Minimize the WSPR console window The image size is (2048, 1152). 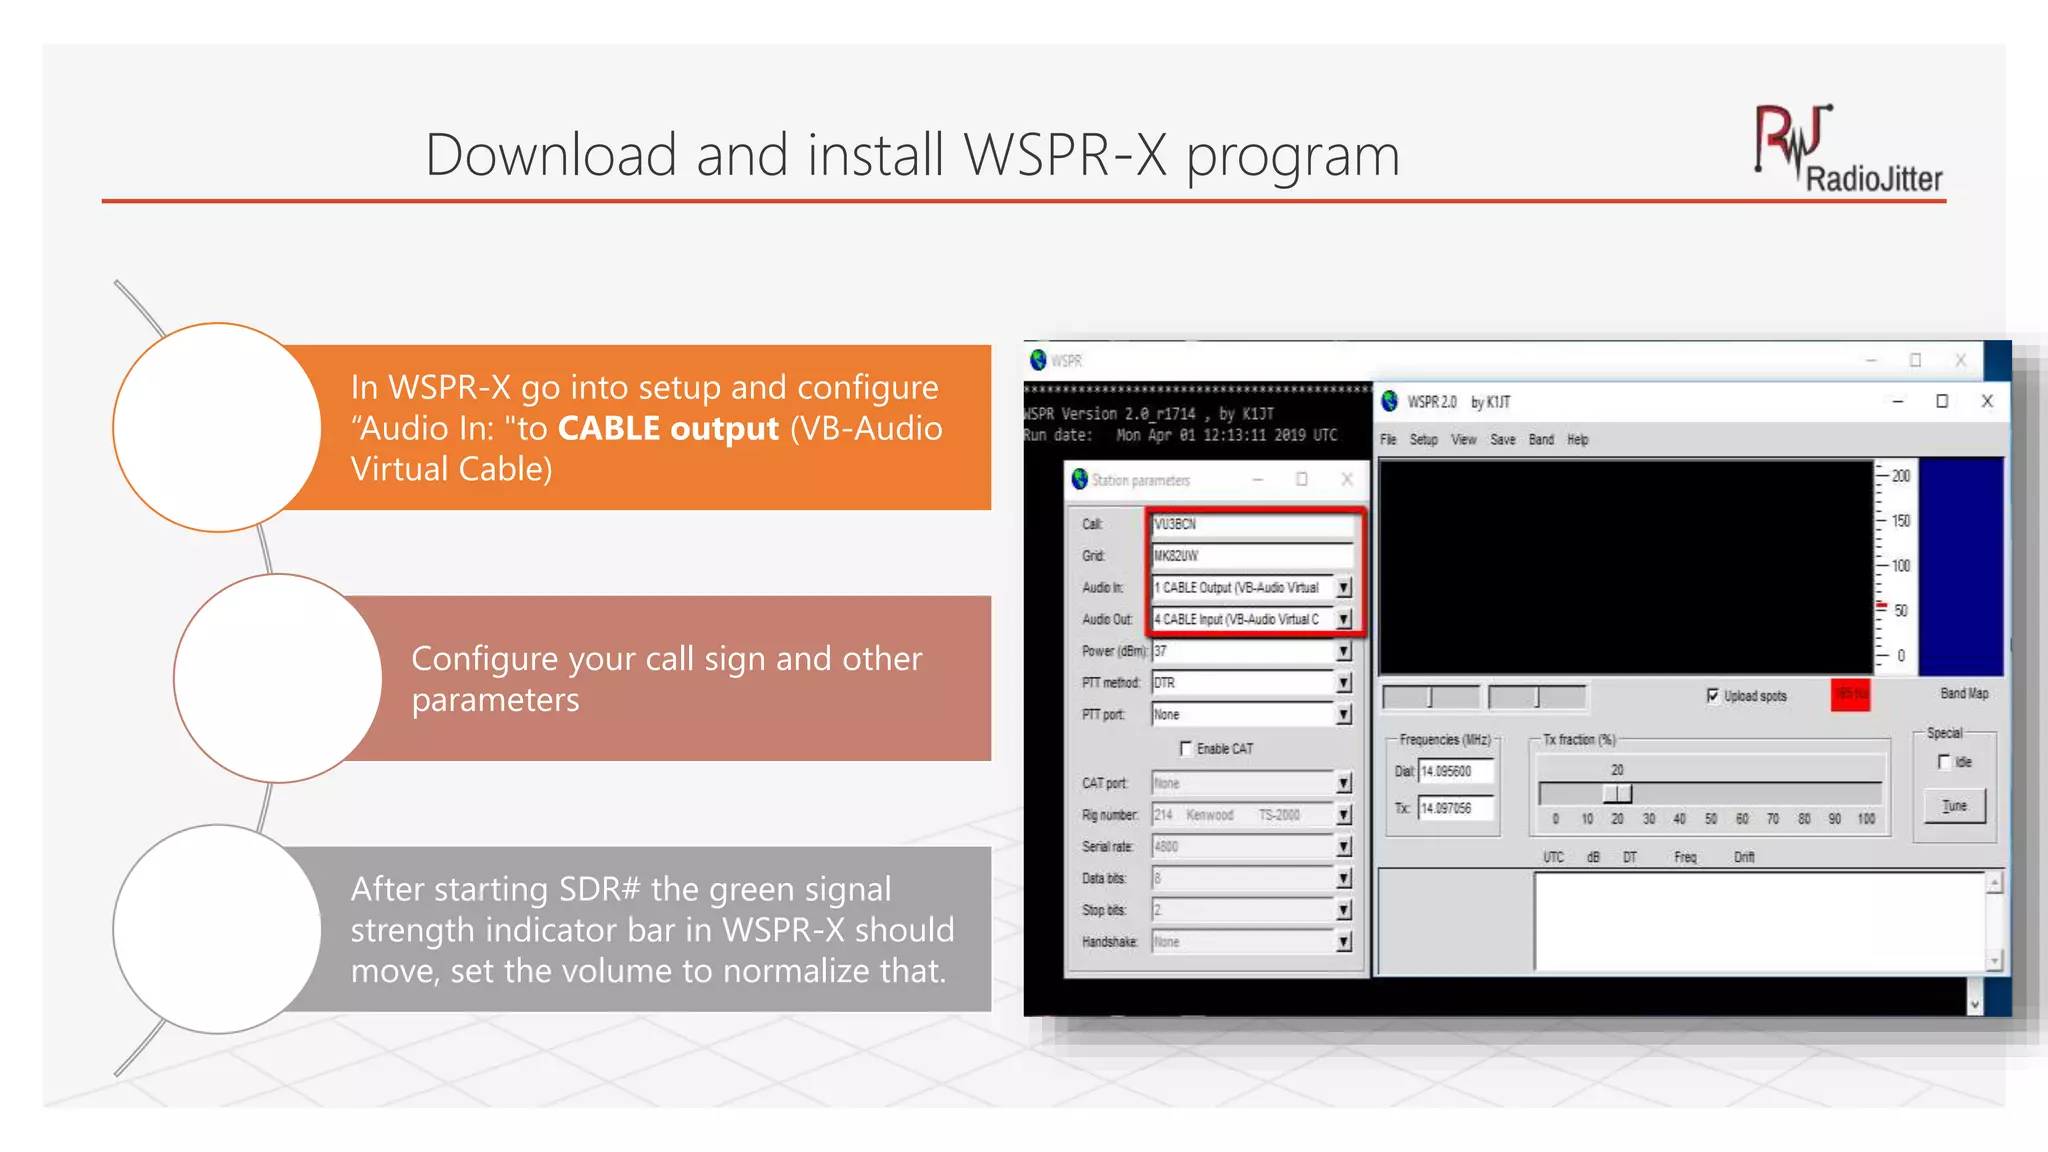click(x=1870, y=360)
